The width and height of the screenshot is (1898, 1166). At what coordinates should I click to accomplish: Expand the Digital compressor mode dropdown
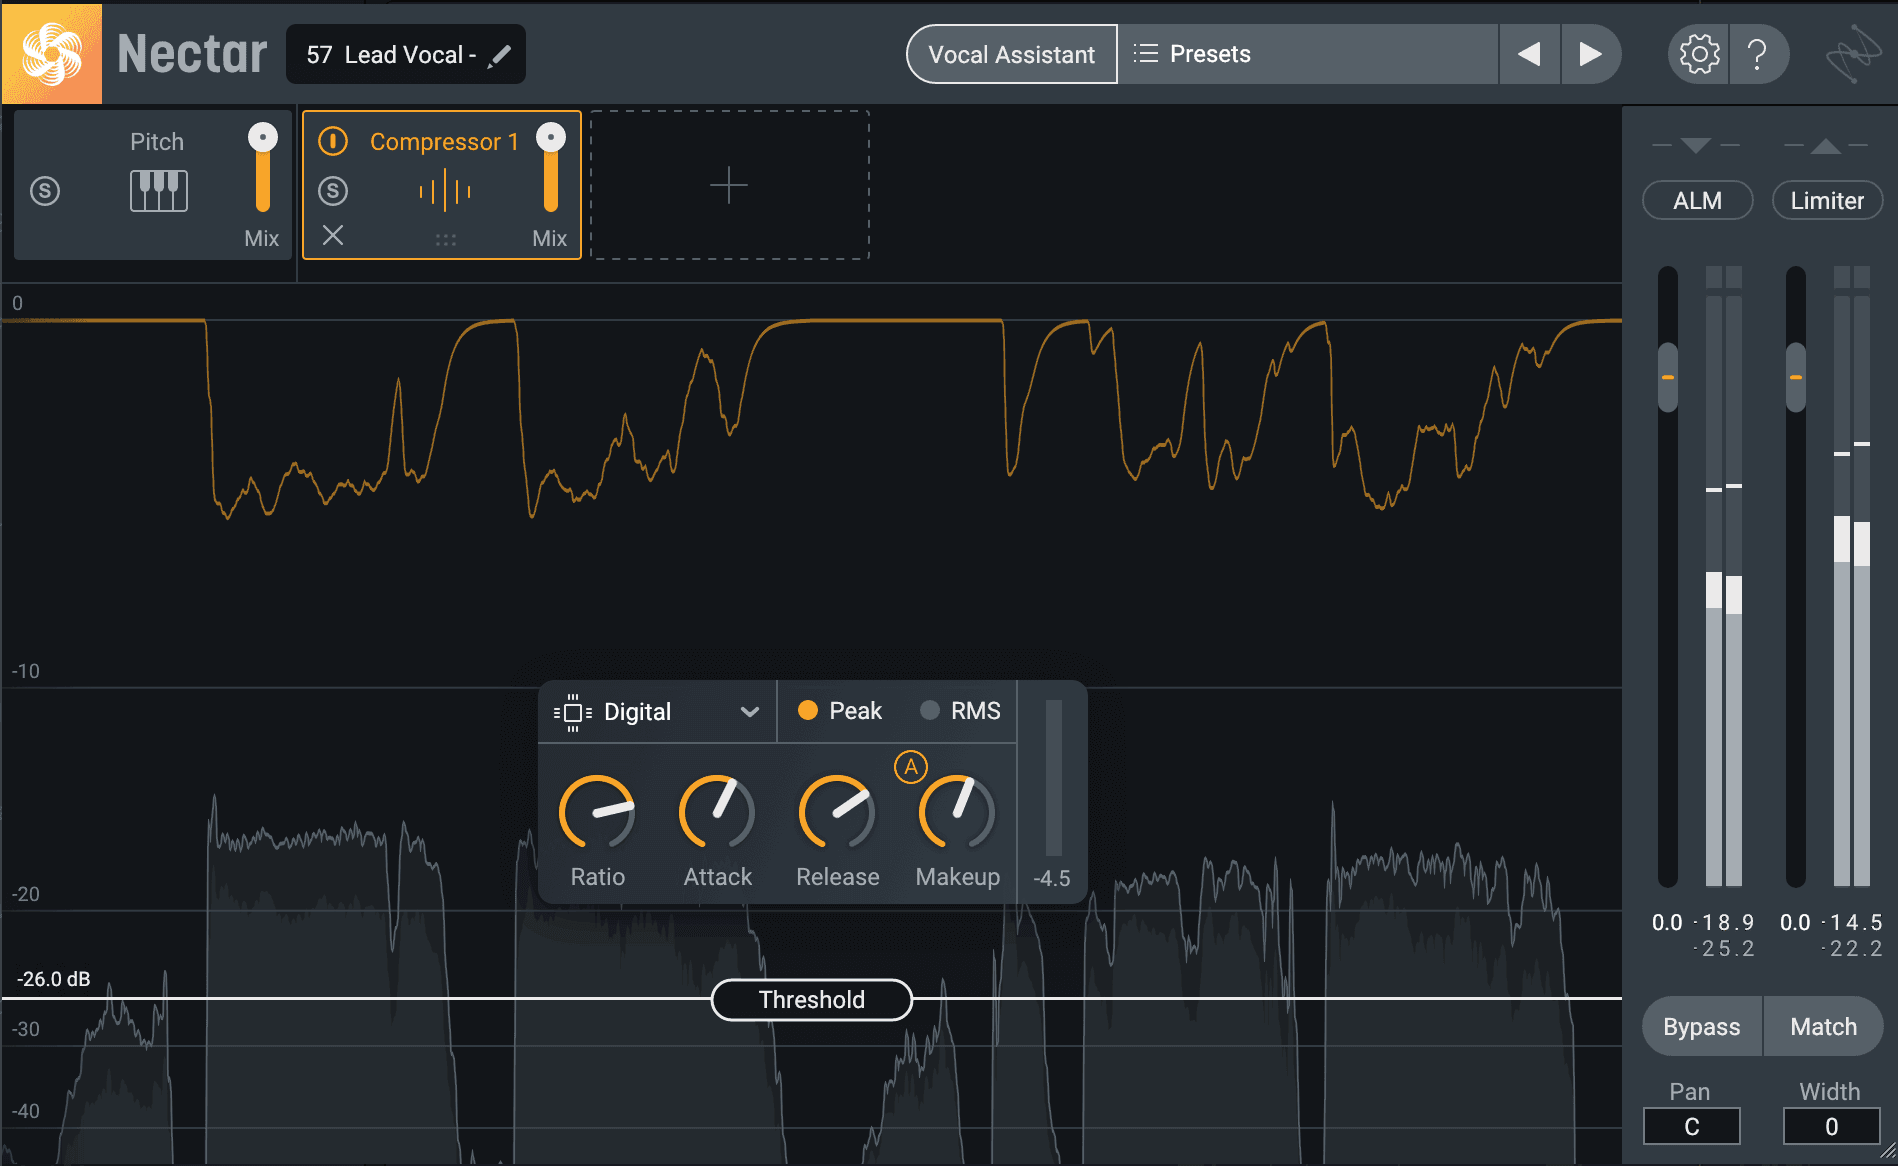(750, 712)
